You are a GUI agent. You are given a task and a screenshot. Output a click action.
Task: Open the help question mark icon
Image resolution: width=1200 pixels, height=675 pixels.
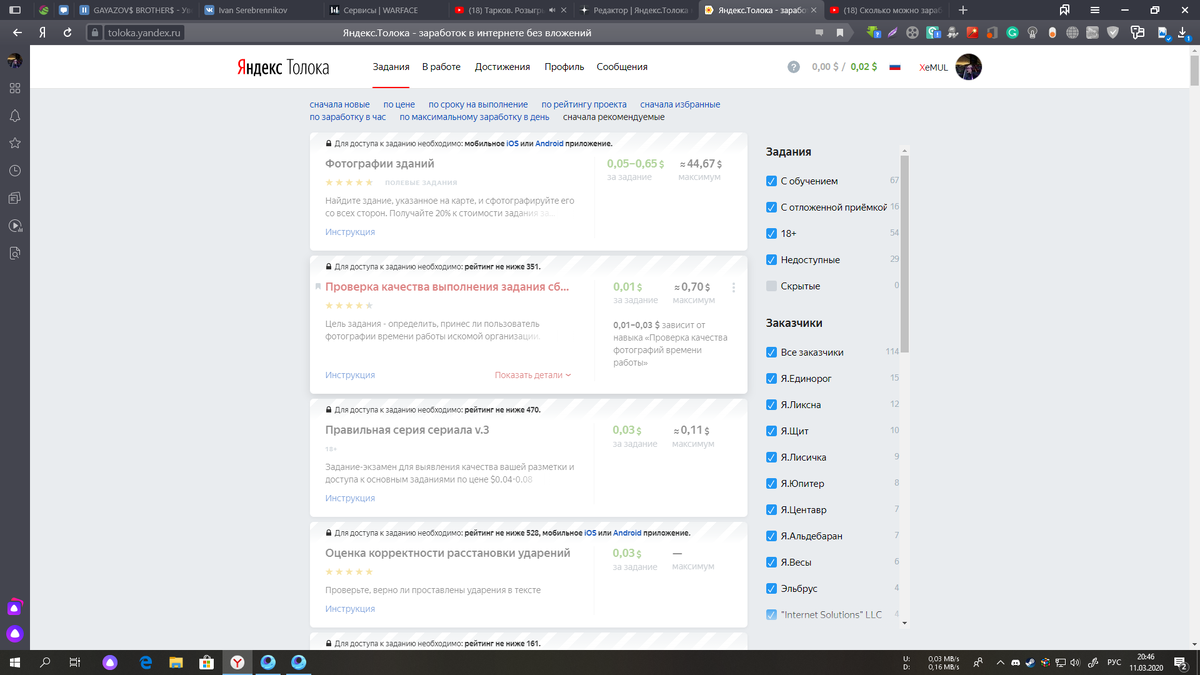coord(794,67)
